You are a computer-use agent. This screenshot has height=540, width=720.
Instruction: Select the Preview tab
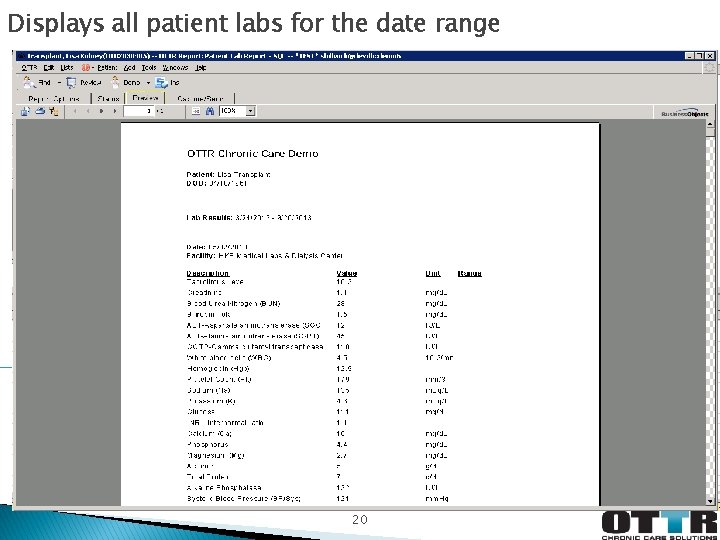(x=145, y=98)
